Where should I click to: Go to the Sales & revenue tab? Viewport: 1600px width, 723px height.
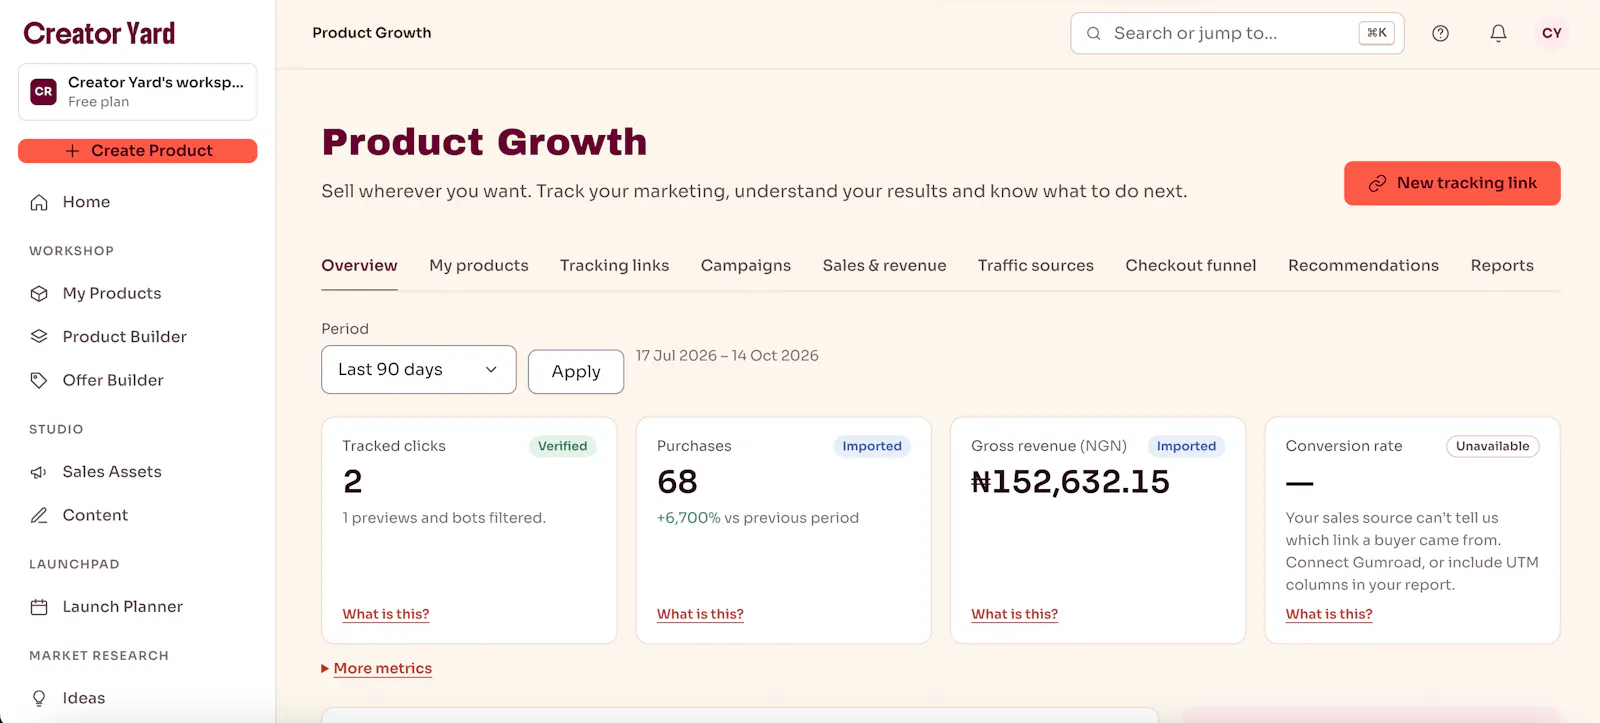885,265
